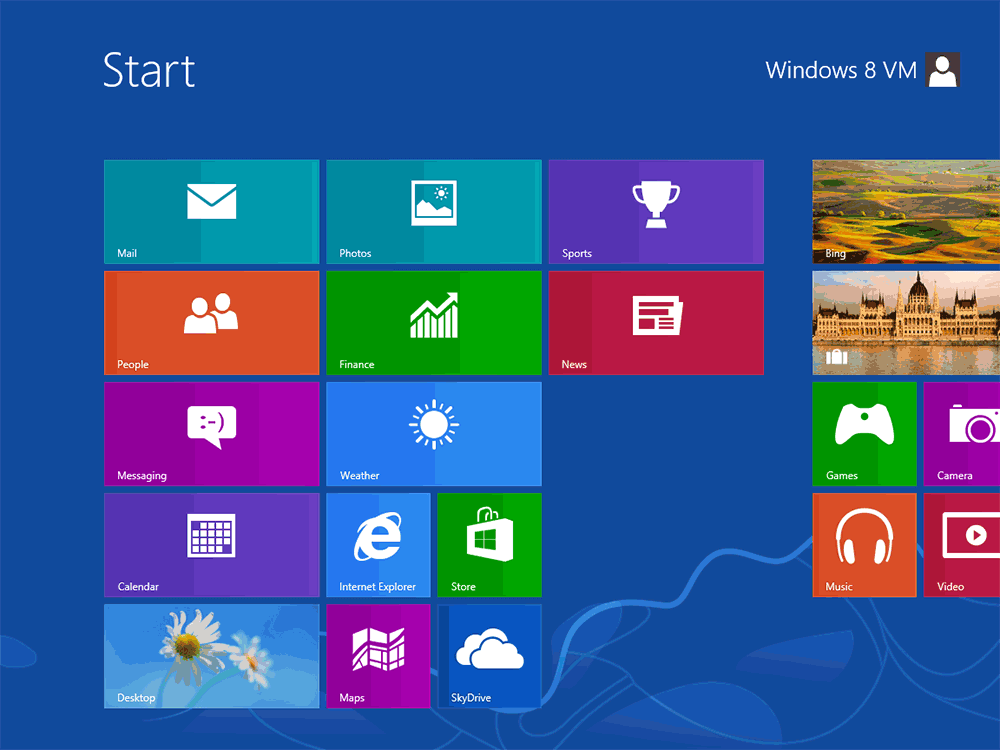Open the Travel tile showing parliament building

pos(906,323)
